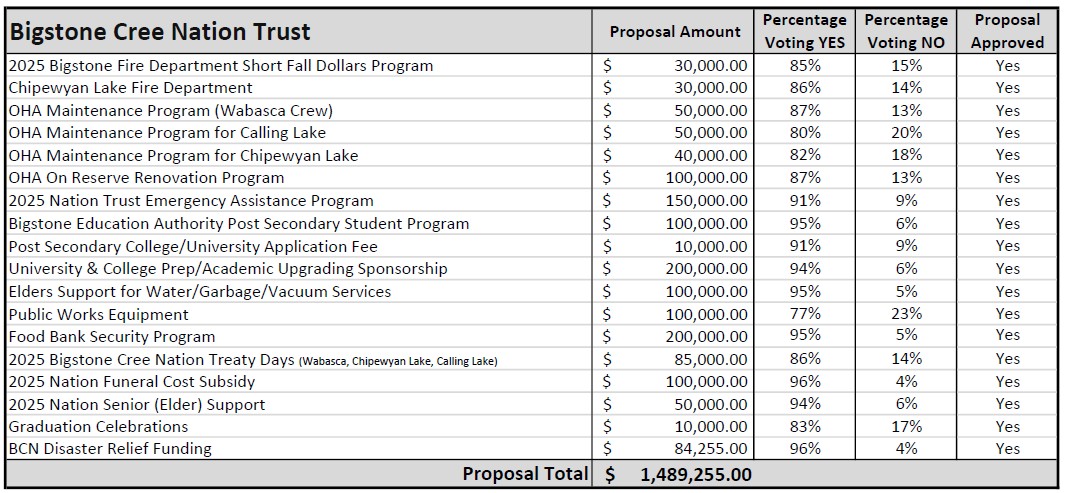Select the Food Bank Security Program cell
The height and width of the screenshot is (493, 1065).
[299, 336]
